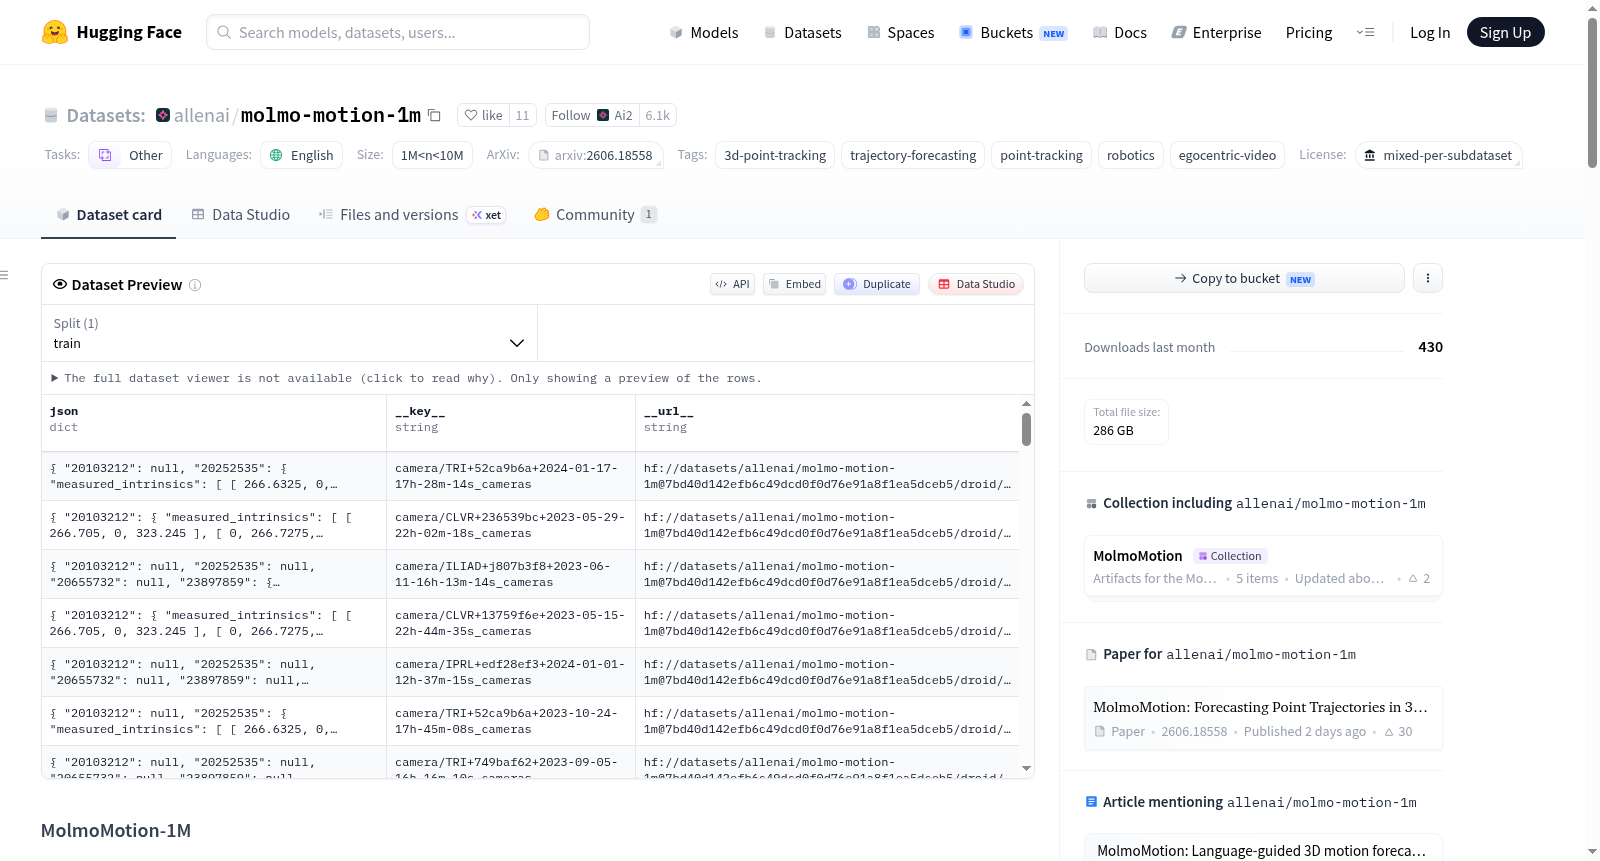
Task: Click the Dataset Preview eye icon
Action: pos(60,284)
